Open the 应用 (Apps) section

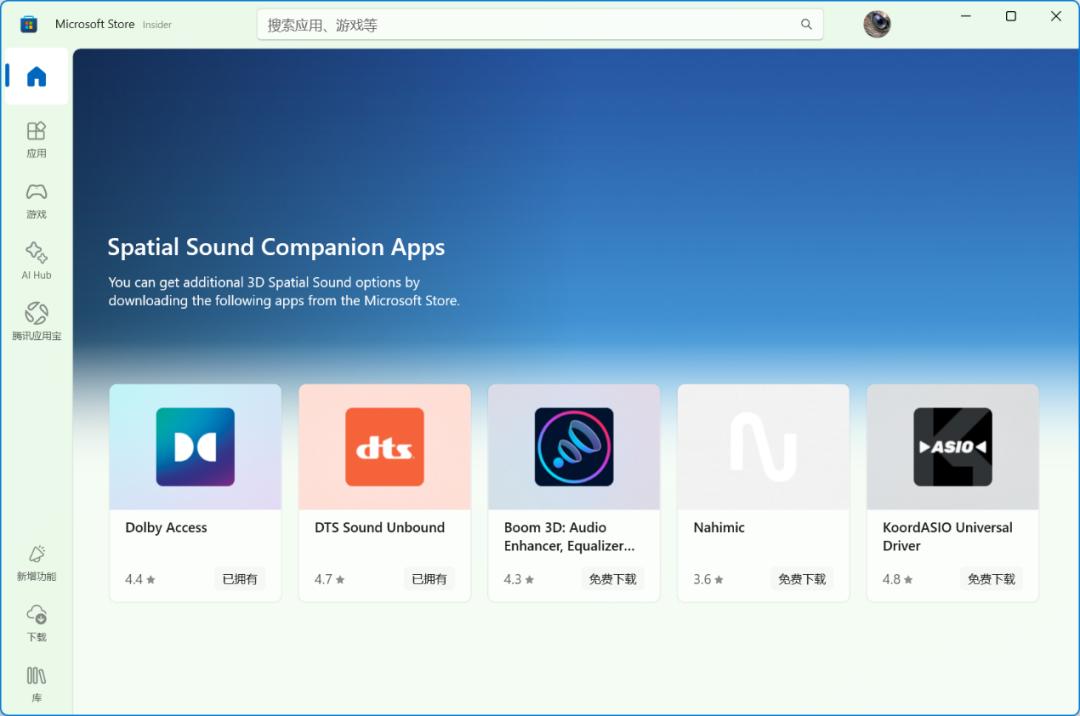point(36,140)
